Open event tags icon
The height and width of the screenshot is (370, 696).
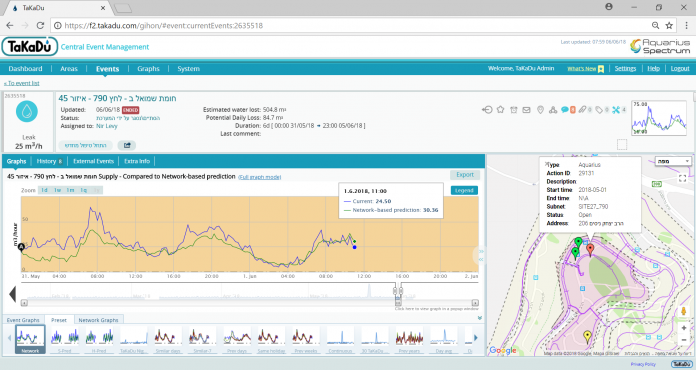[x=599, y=110]
